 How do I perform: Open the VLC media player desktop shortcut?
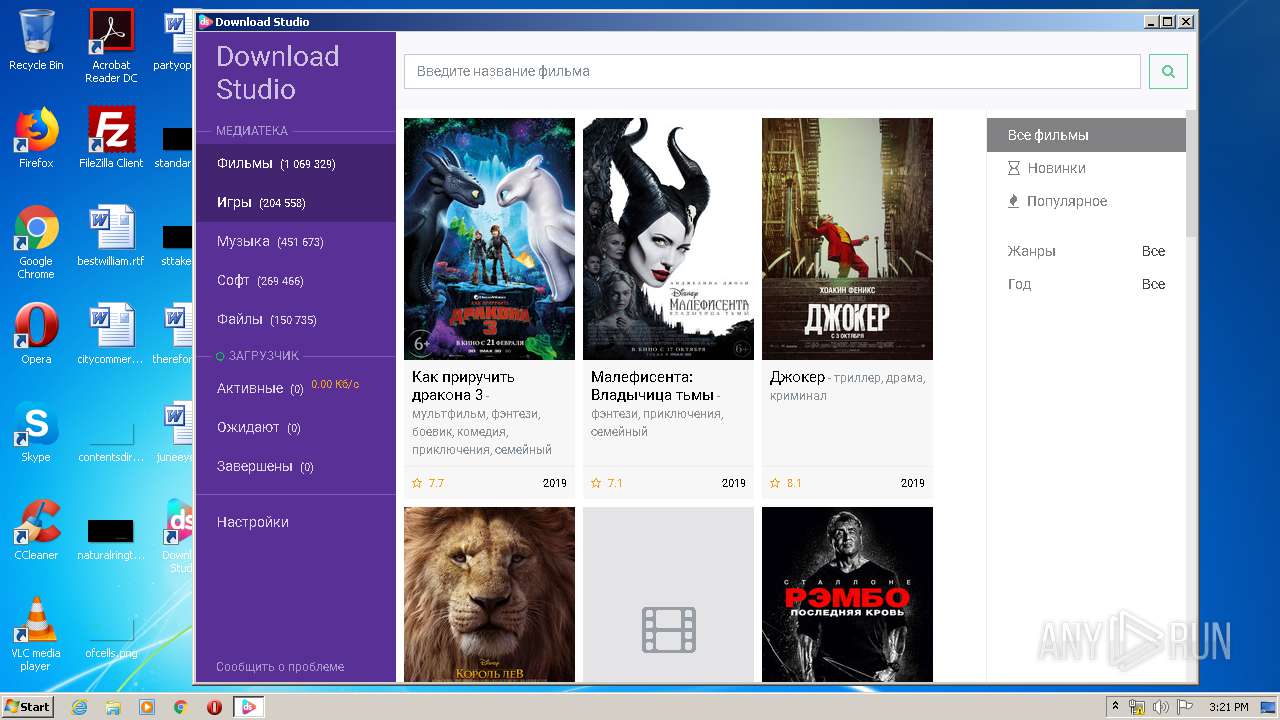pos(36,634)
